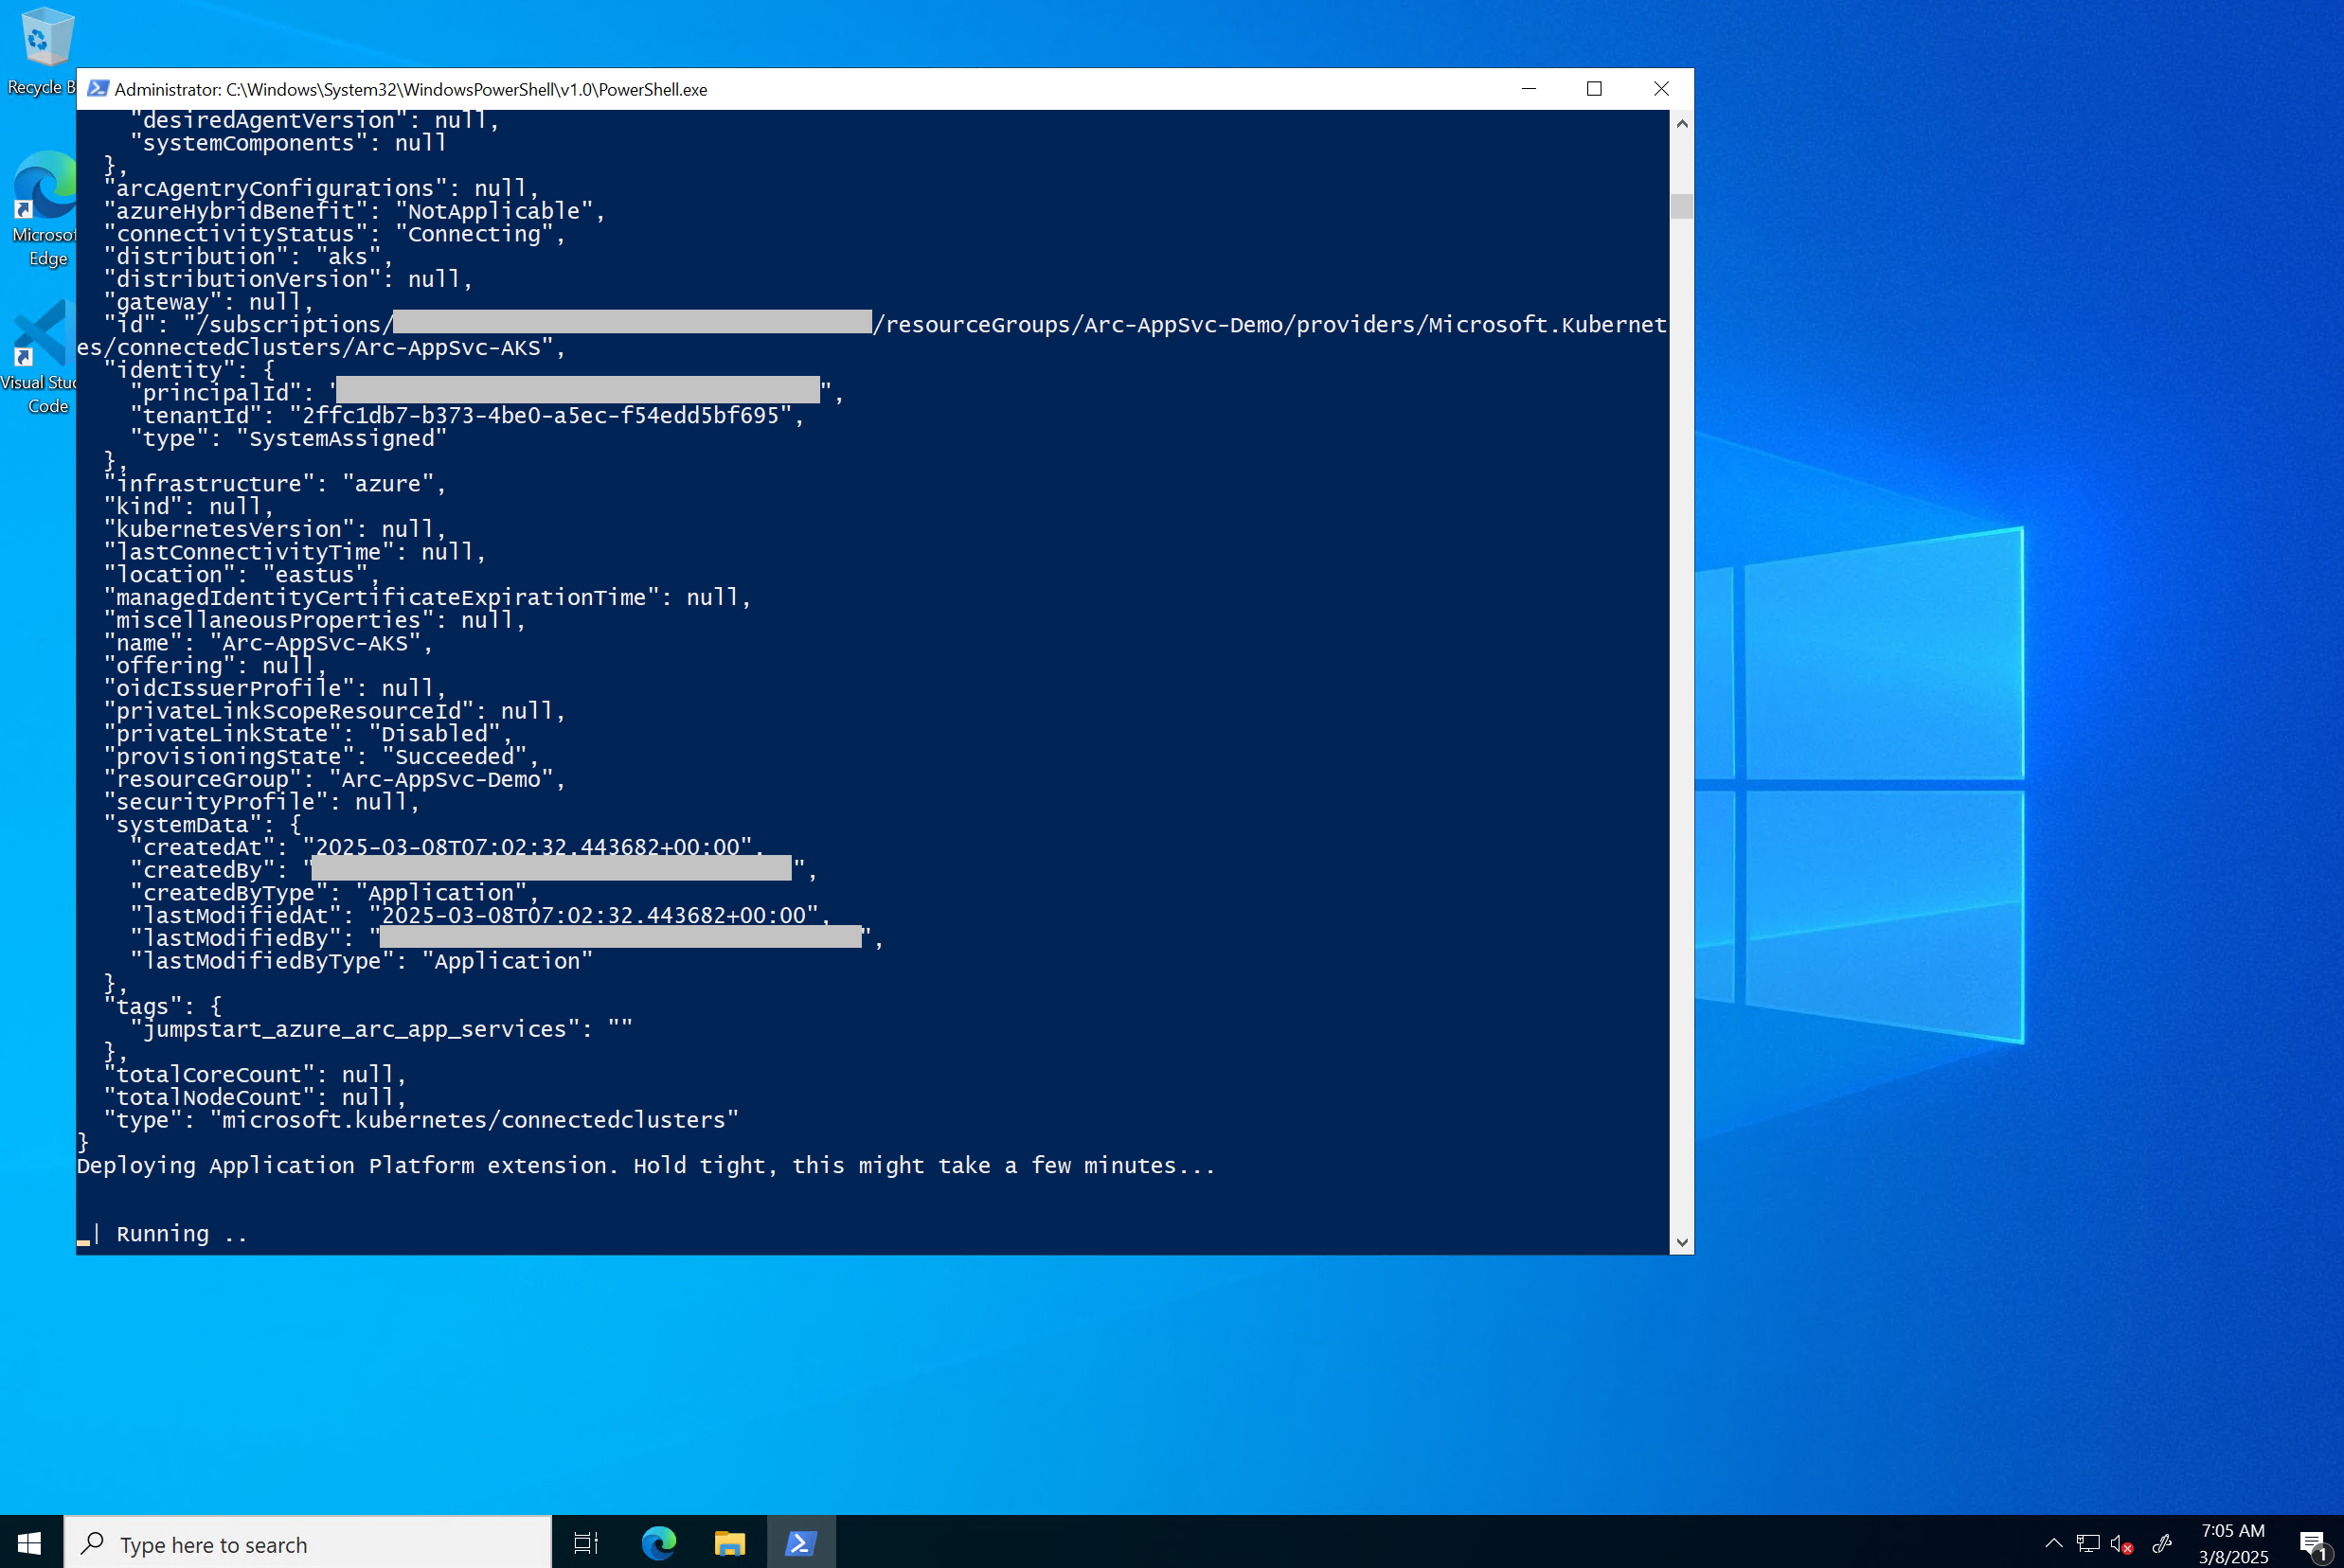The height and width of the screenshot is (1568, 2344).
Task: Open the network status tray icon
Action: click(2088, 1543)
